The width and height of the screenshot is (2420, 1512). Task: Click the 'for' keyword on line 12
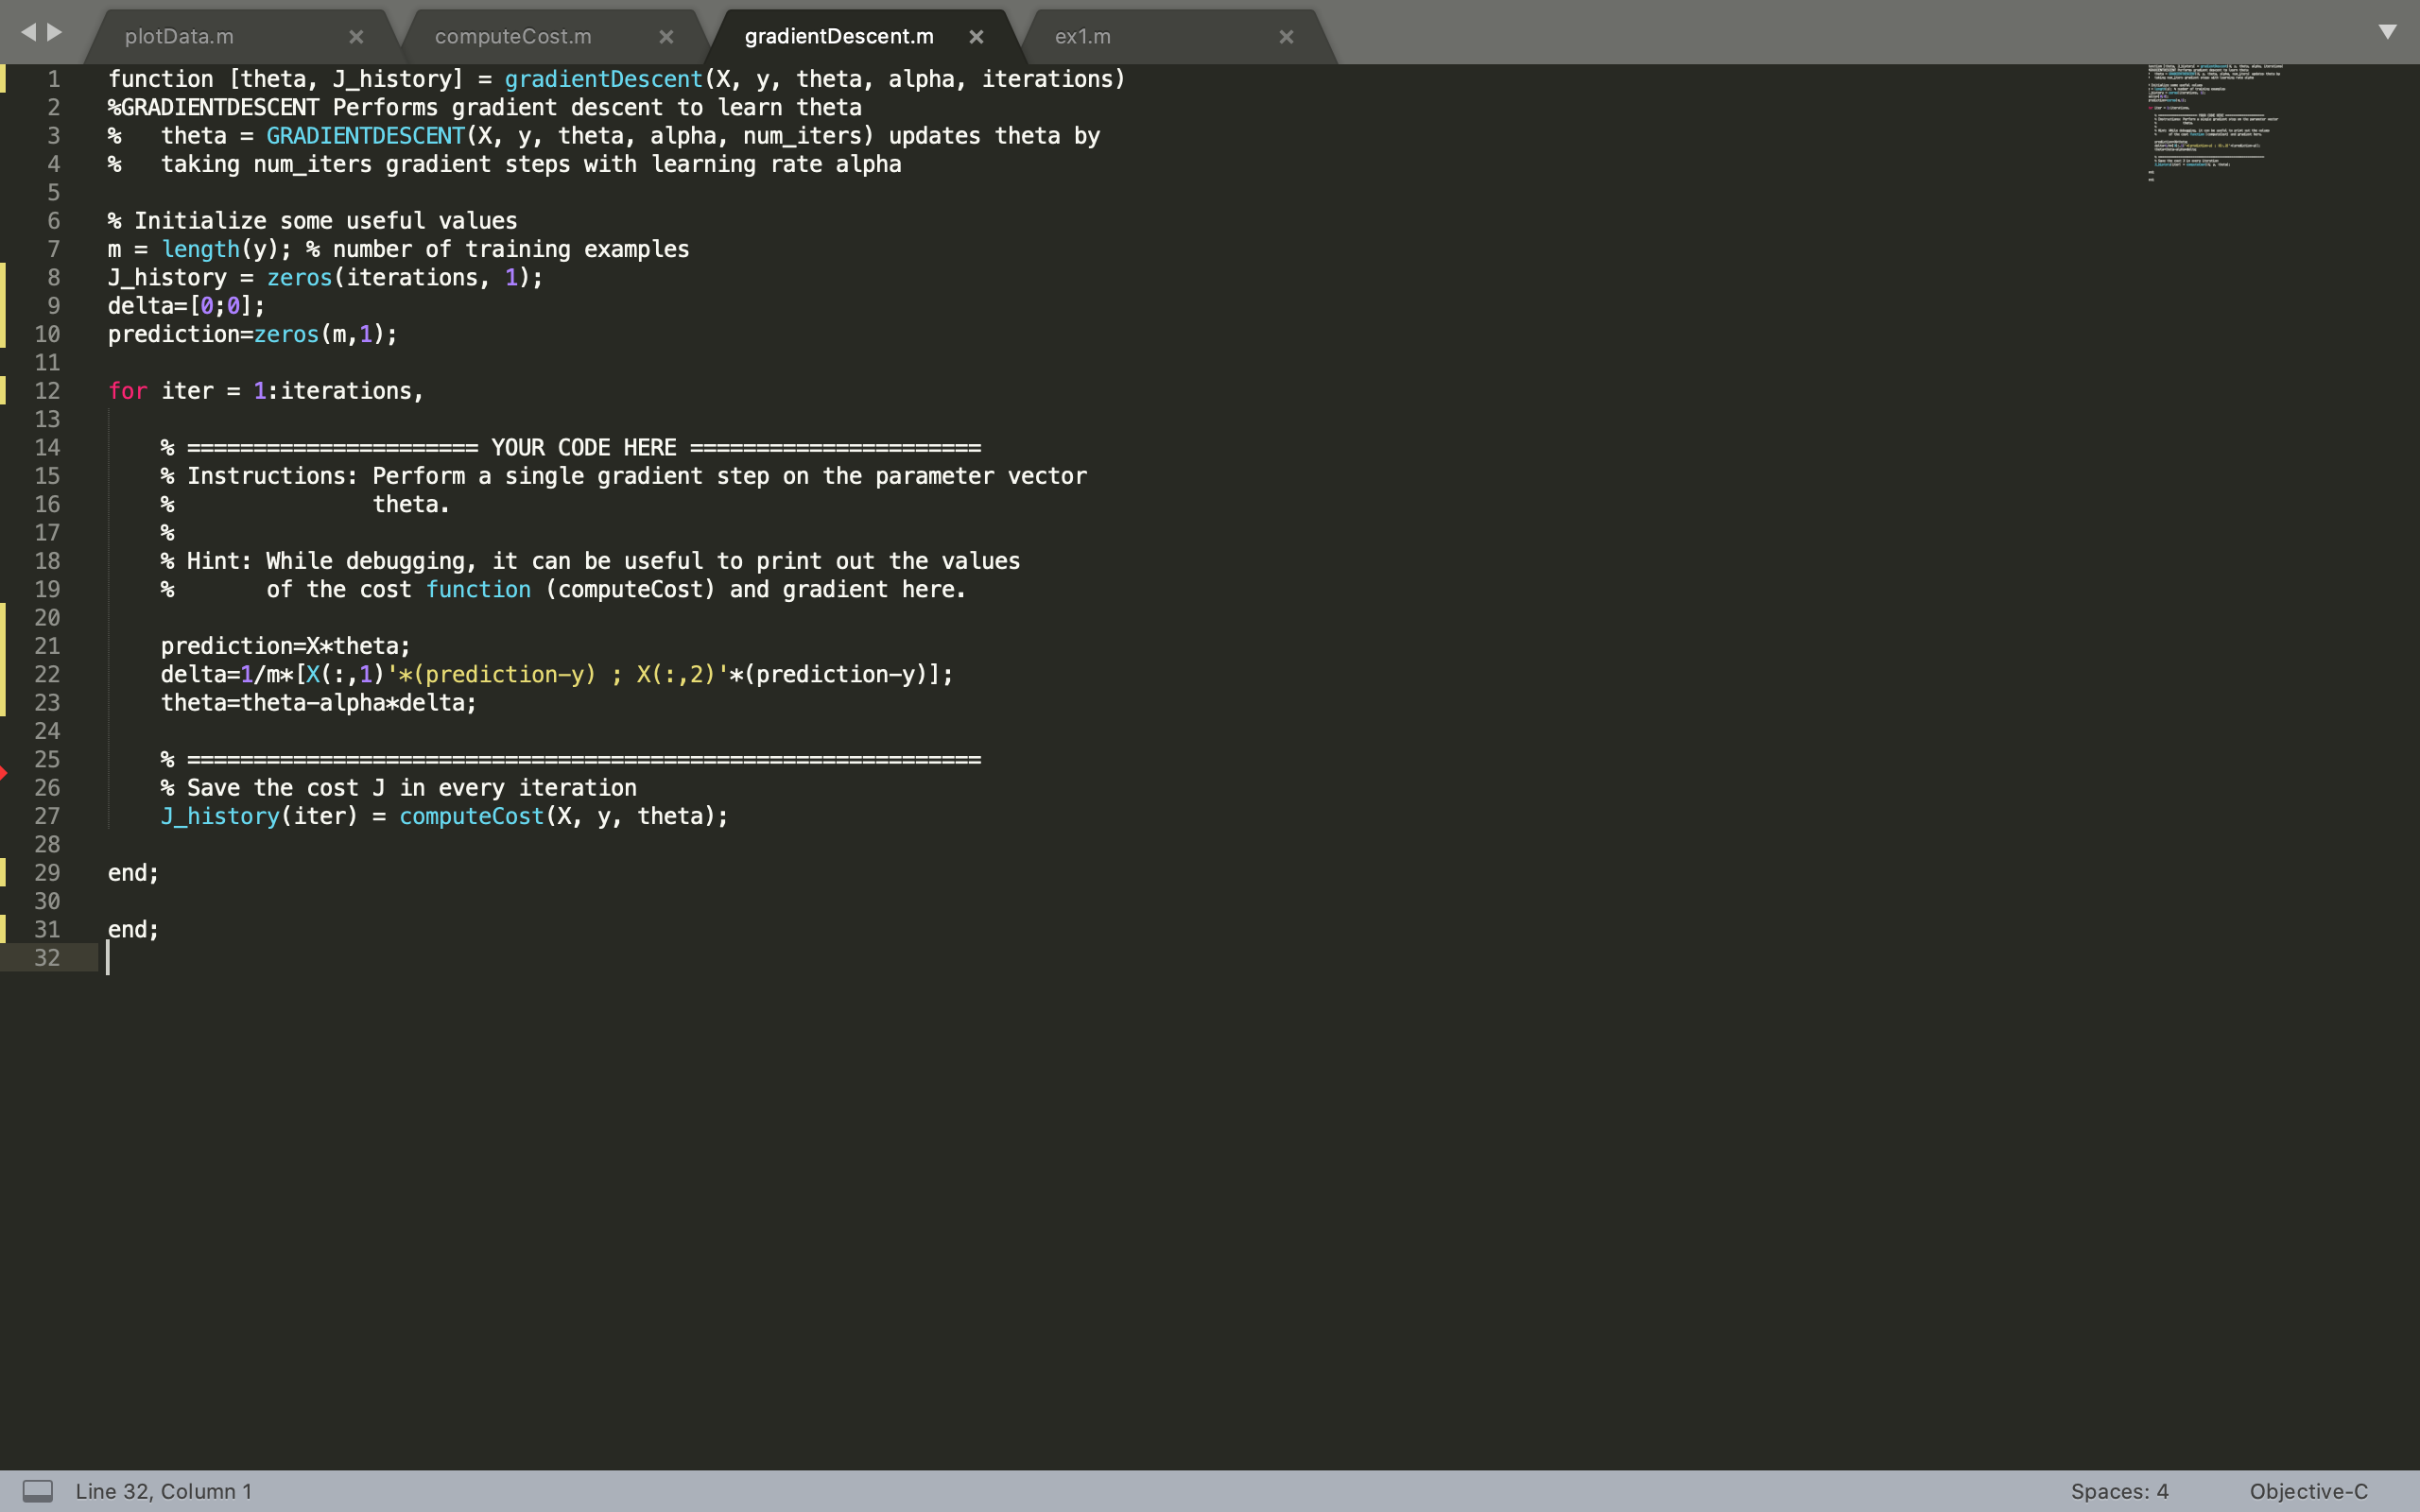(127, 391)
